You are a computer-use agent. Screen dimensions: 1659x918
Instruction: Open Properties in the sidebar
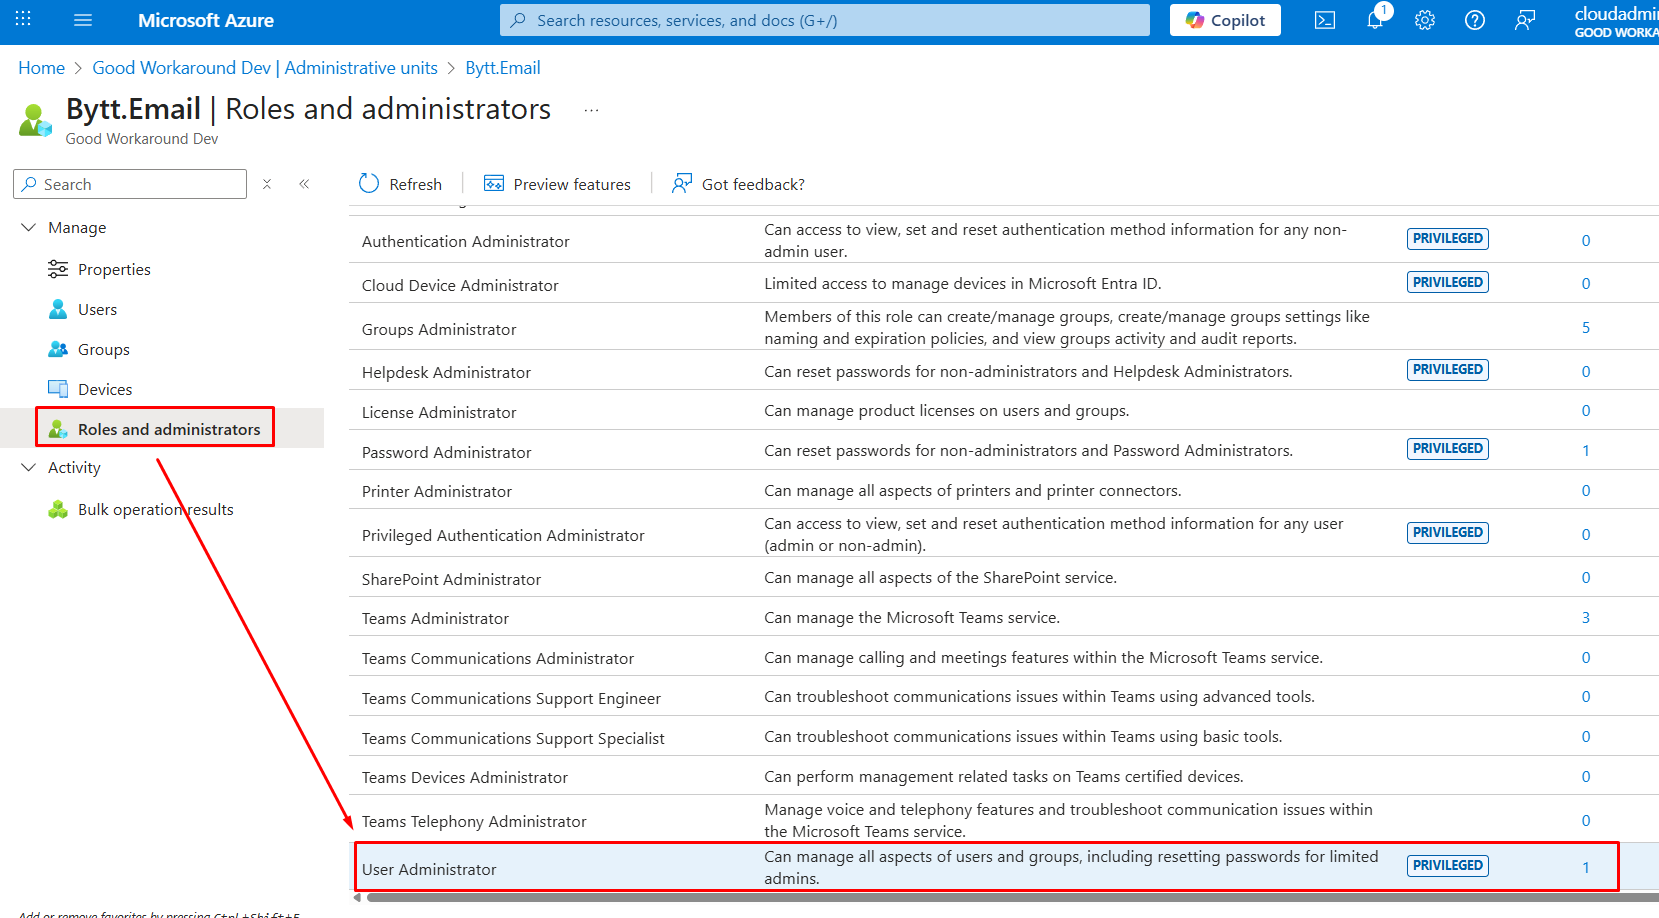(114, 270)
